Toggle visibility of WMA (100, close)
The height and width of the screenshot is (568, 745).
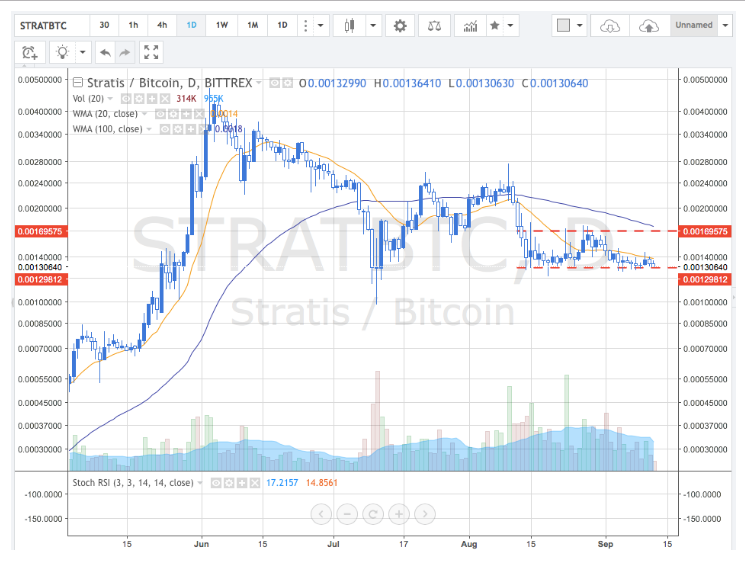click(165, 128)
